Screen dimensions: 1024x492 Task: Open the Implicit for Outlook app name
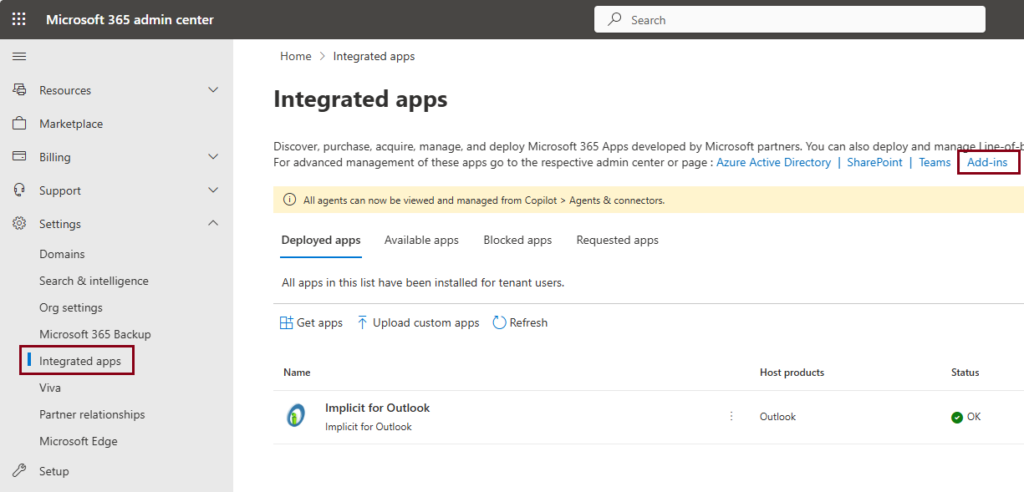[x=377, y=408]
